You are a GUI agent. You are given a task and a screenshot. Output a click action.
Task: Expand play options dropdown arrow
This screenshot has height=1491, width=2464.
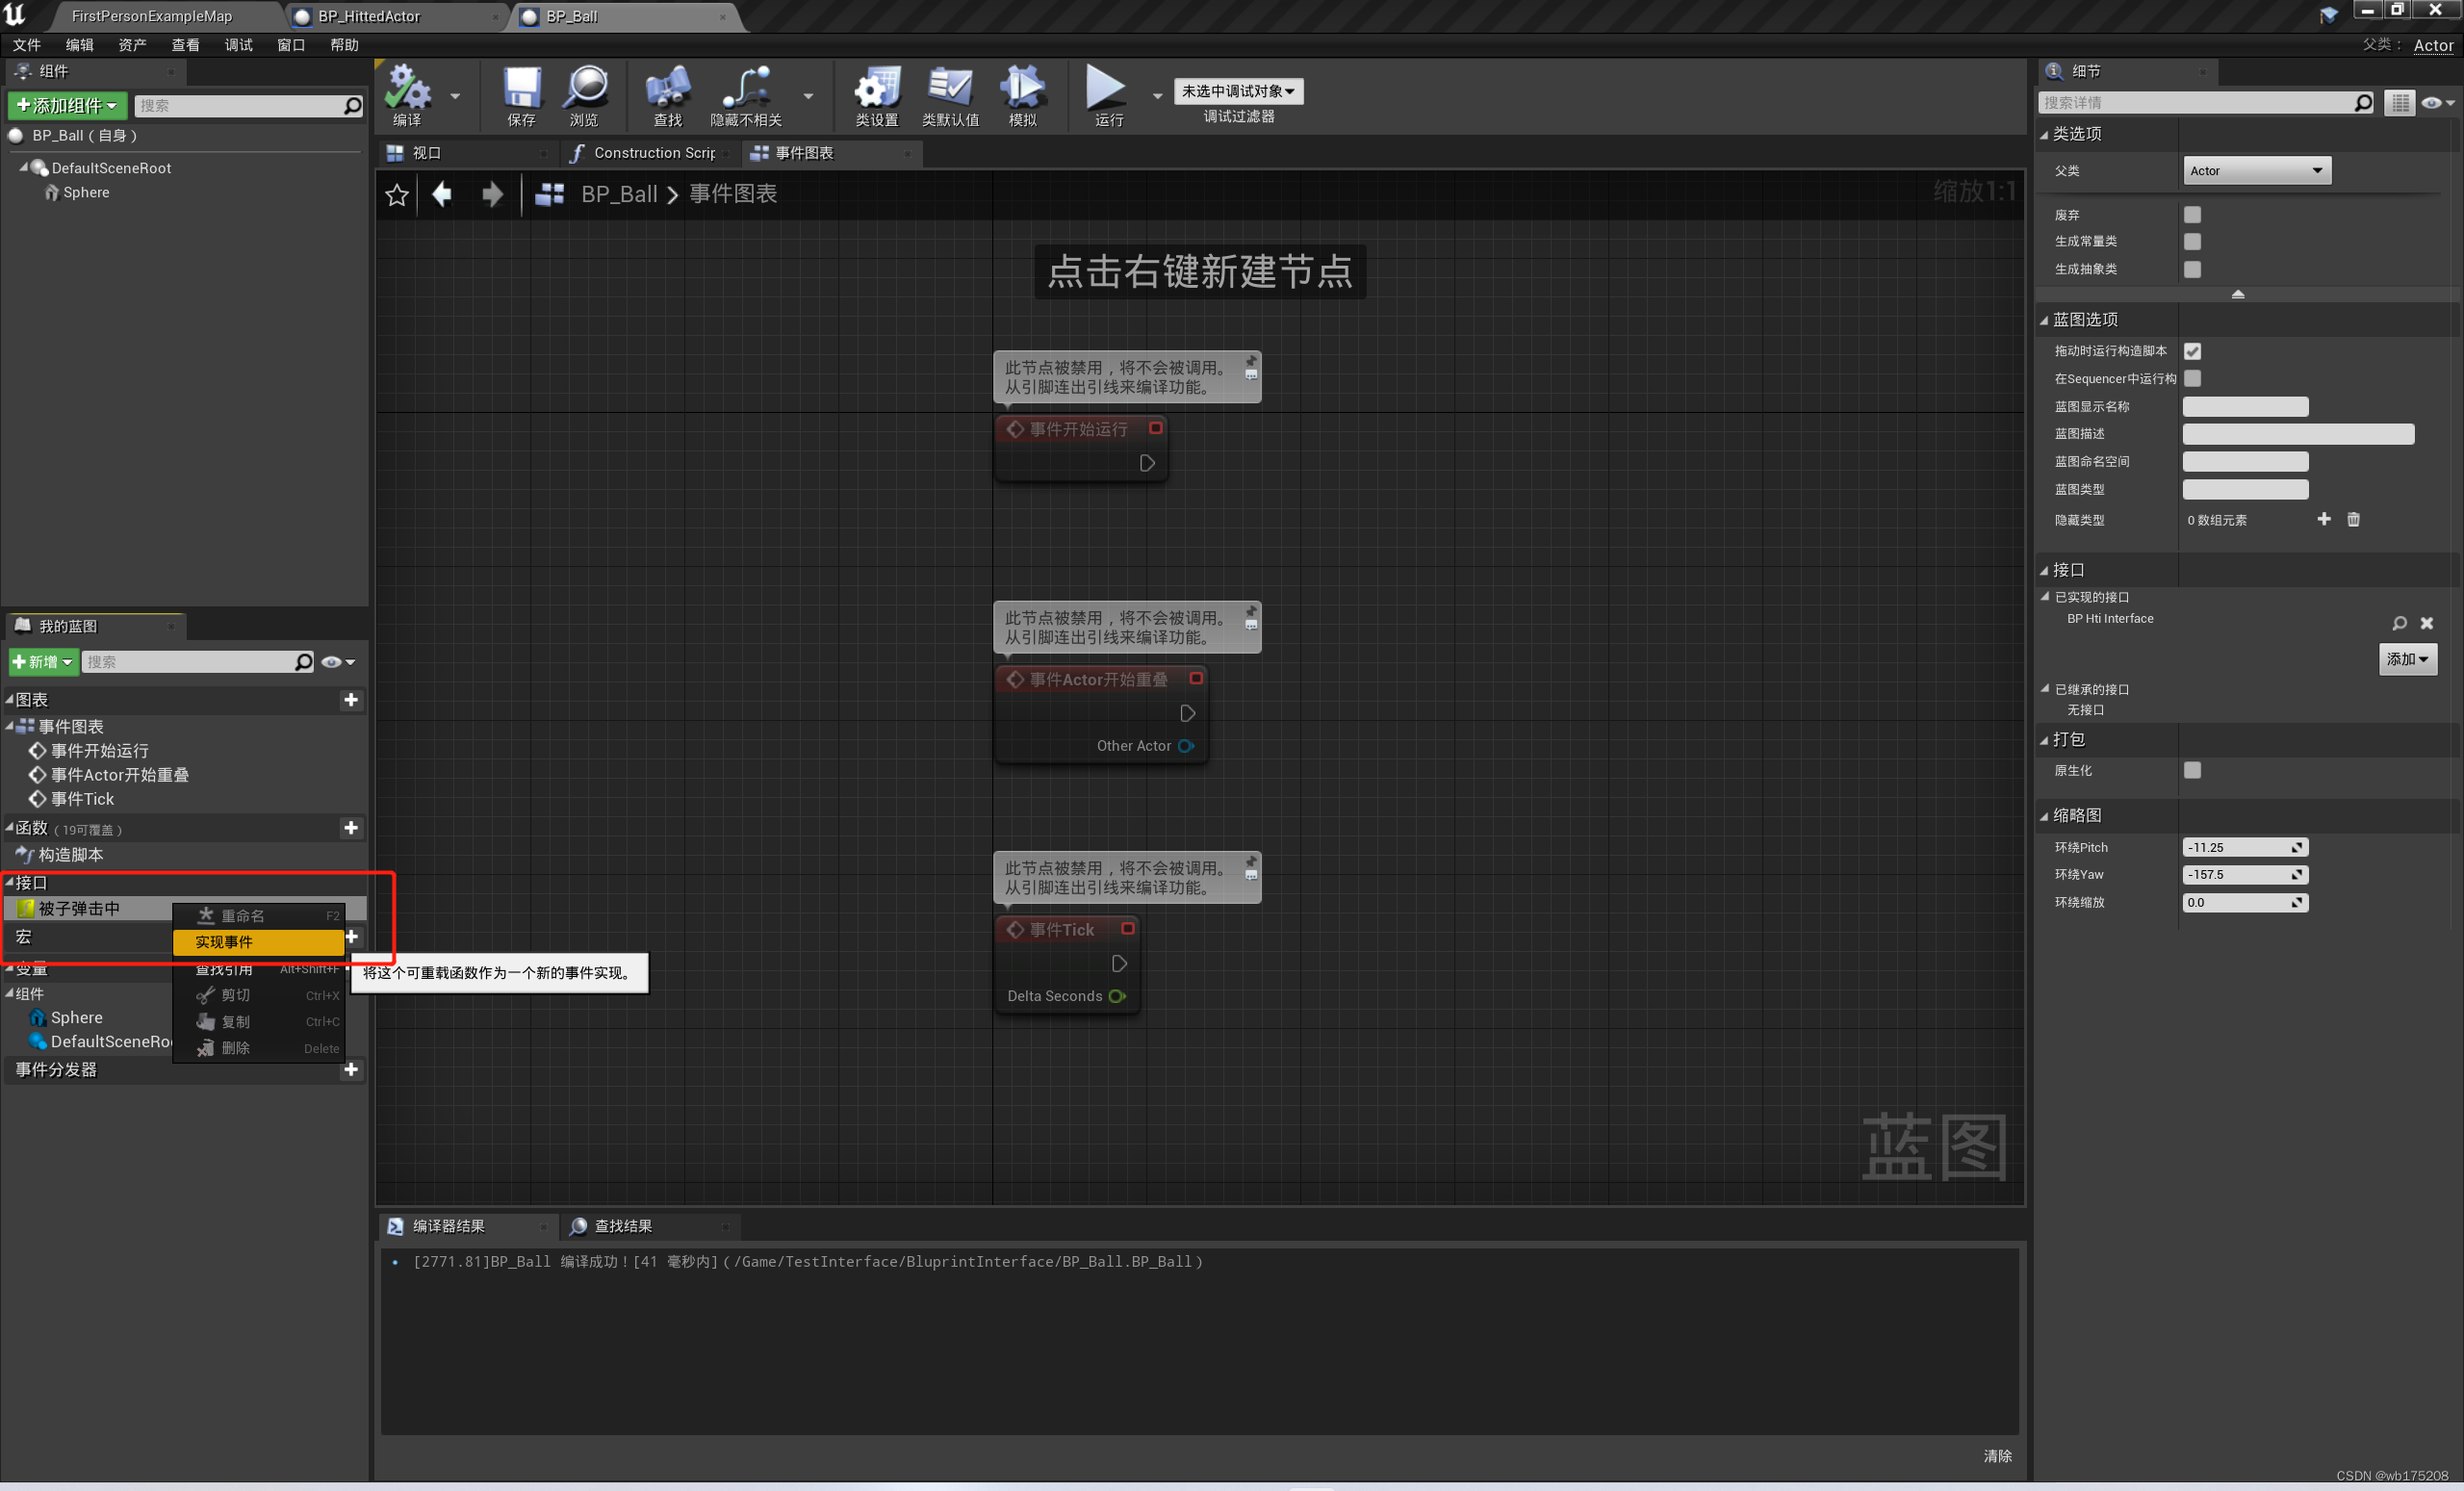(x=1157, y=96)
